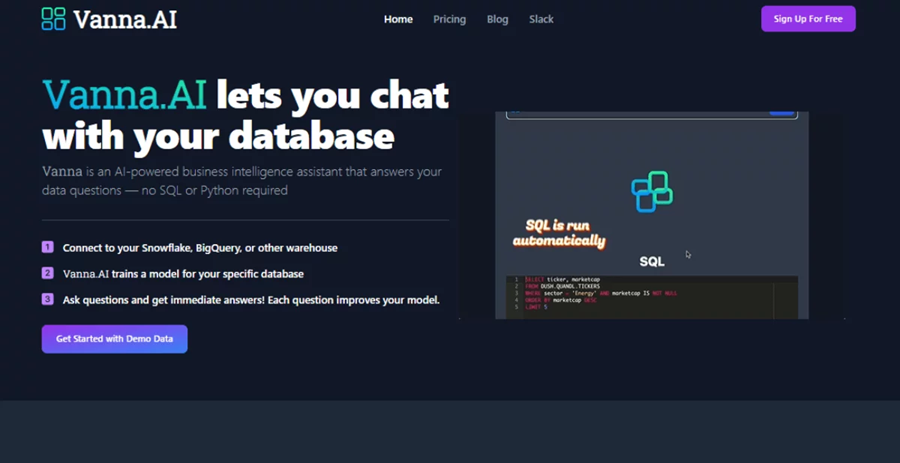Click Get Started with Demo Data button
This screenshot has height=463, width=900.
[x=114, y=339]
